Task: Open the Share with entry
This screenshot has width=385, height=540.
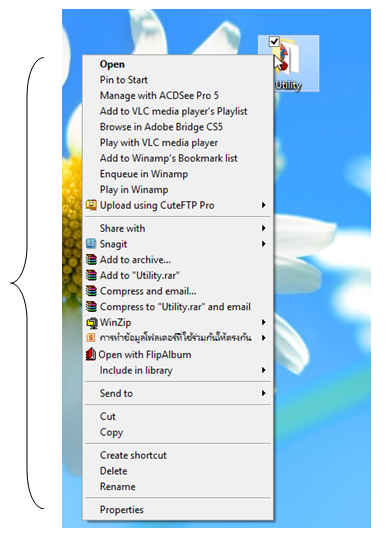Action: [178, 228]
